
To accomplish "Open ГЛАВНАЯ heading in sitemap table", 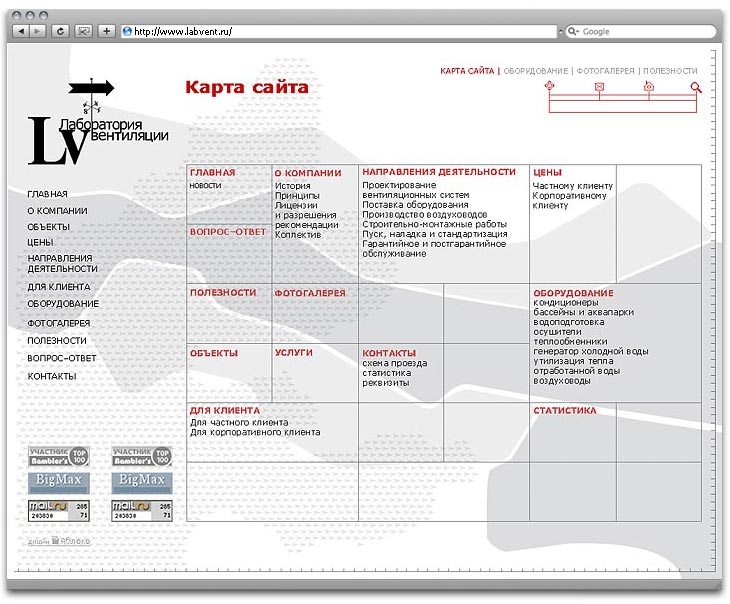I will [212, 172].
